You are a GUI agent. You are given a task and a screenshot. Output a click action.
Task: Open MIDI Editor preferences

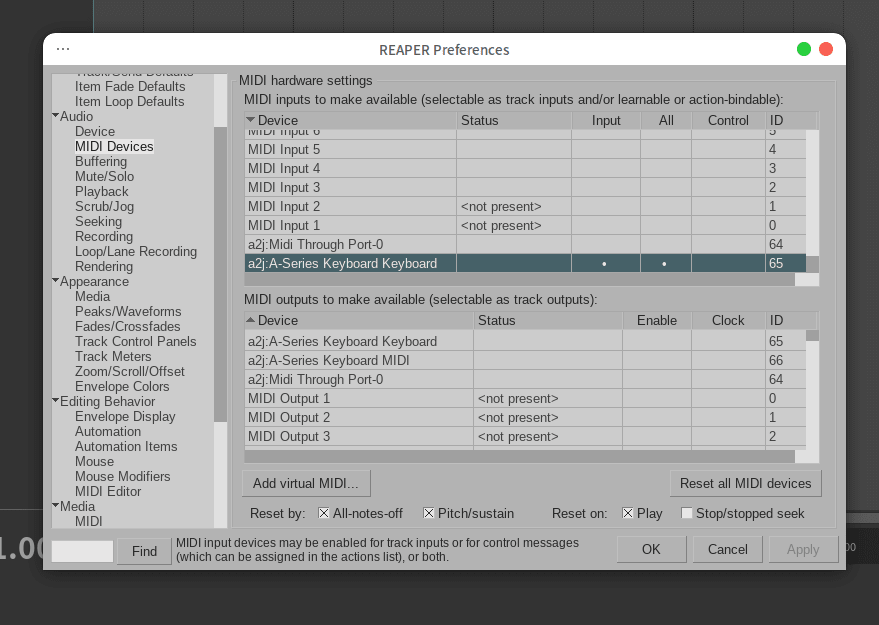[108, 492]
